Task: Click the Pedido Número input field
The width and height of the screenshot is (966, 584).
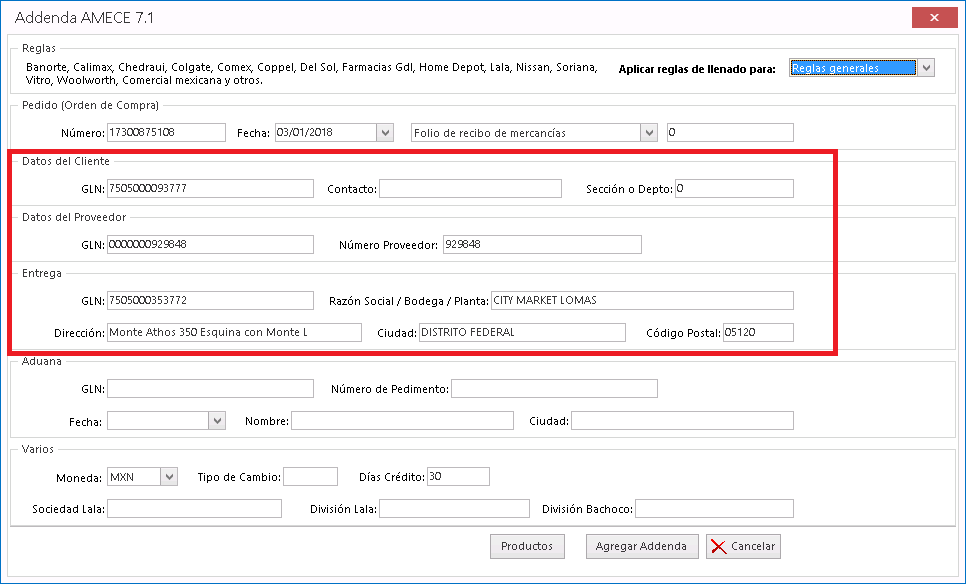Action: coord(166,132)
